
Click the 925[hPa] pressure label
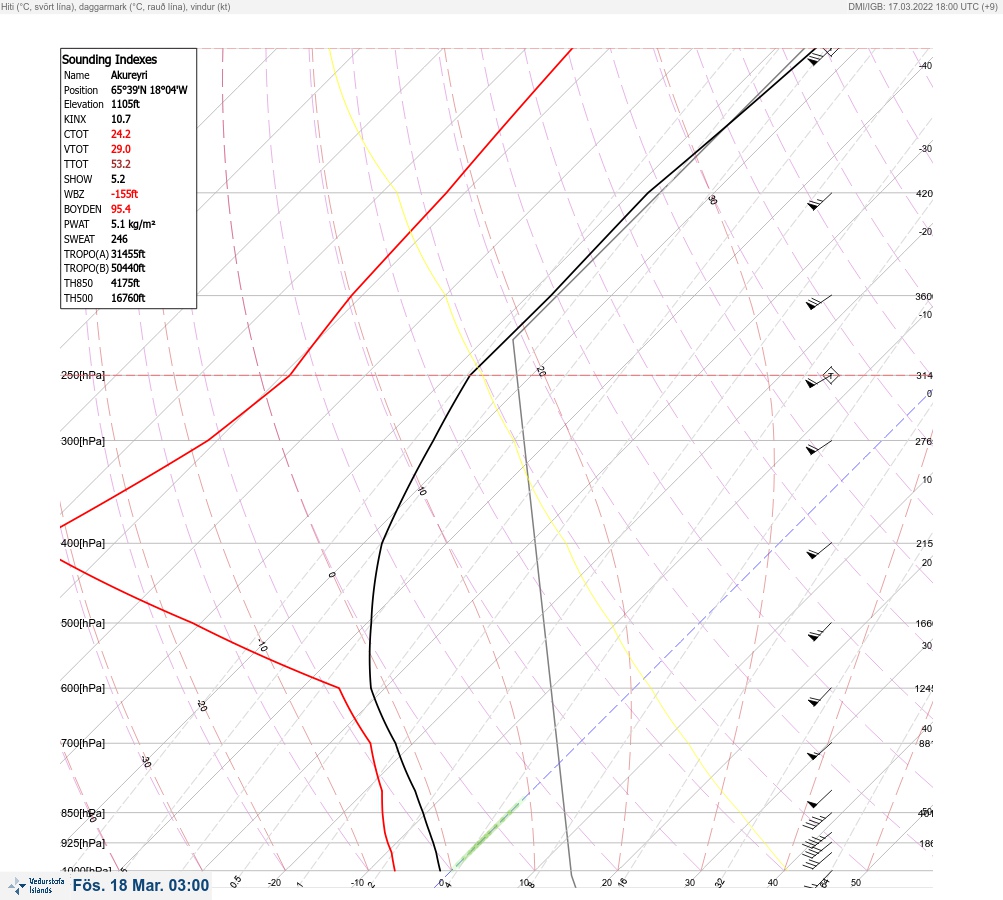83,842
